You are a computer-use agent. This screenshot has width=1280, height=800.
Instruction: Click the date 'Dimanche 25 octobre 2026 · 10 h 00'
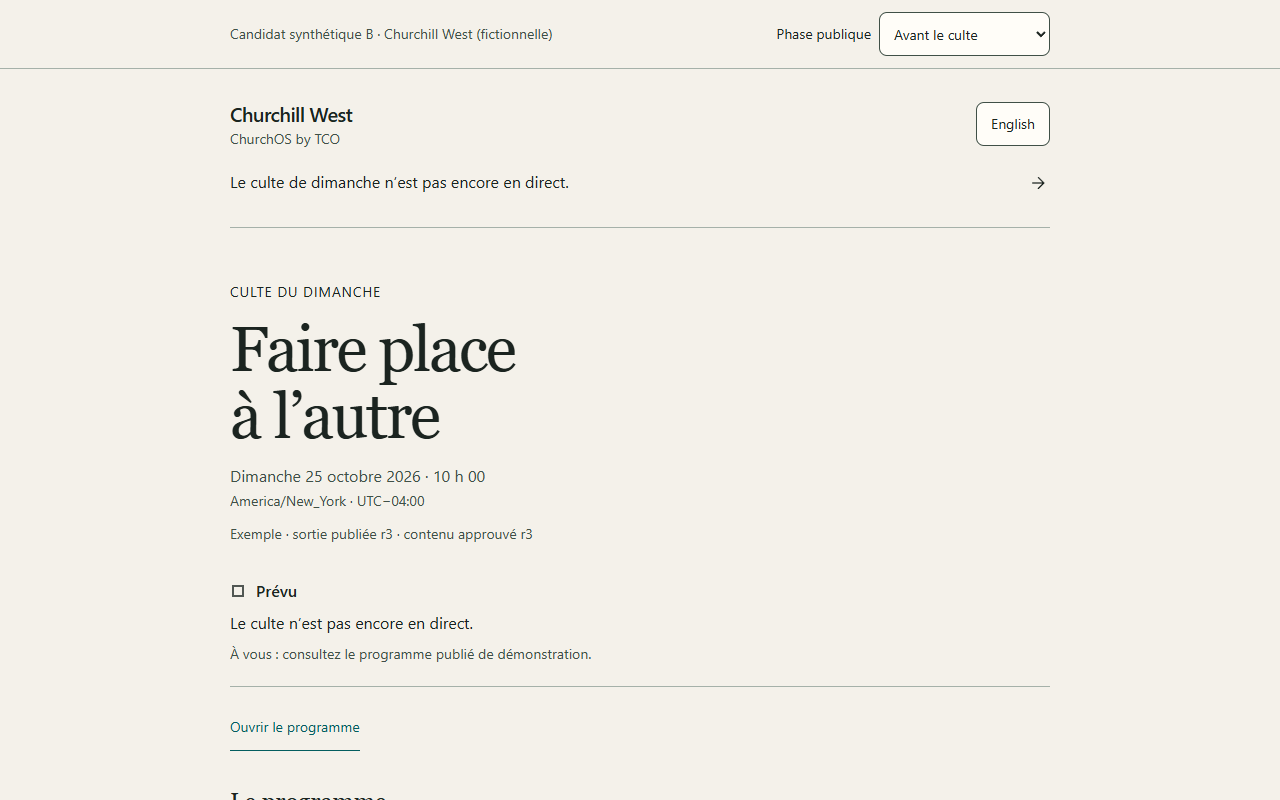[357, 476]
